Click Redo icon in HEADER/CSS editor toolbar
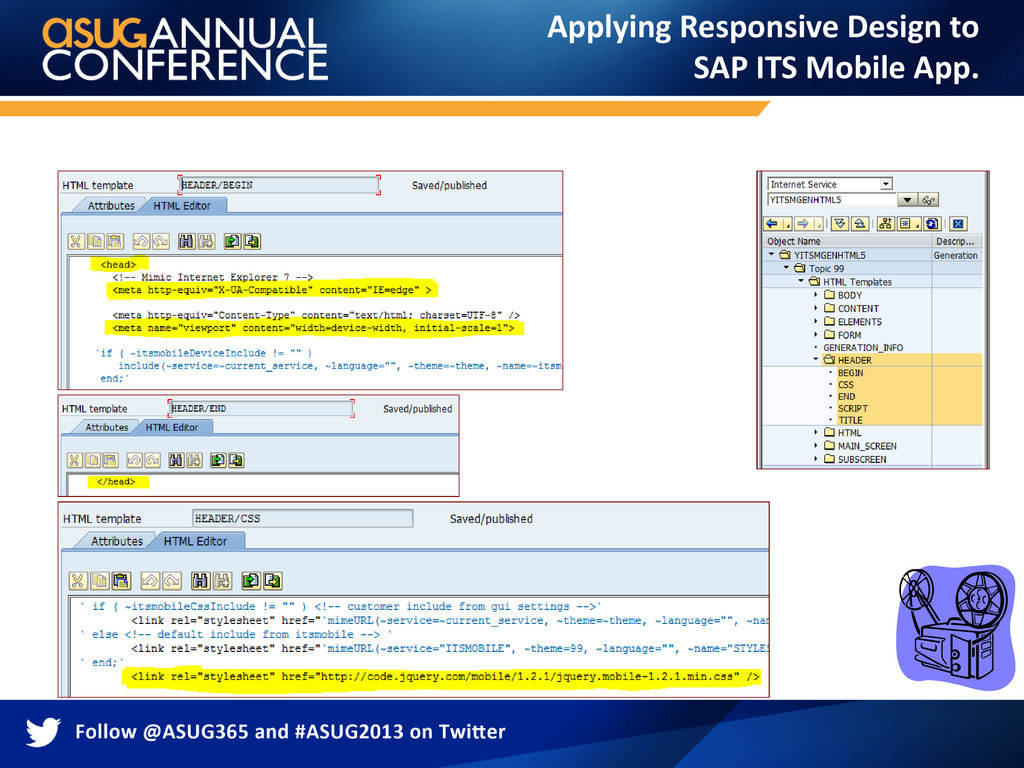The width and height of the screenshot is (1024, 768). coord(172,581)
